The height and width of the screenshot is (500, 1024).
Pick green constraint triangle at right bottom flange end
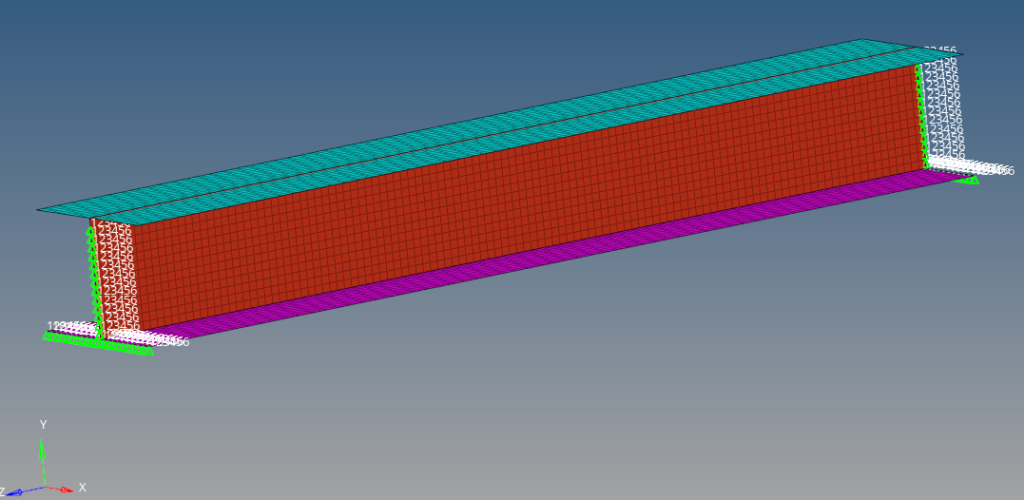pos(967,179)
